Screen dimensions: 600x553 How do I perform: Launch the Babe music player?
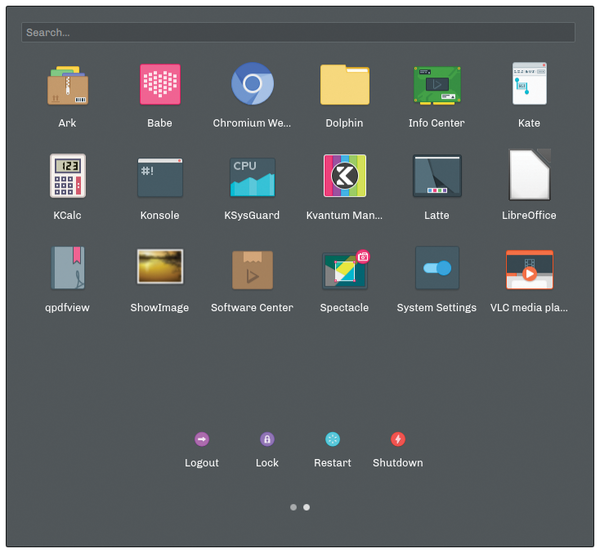160,84
